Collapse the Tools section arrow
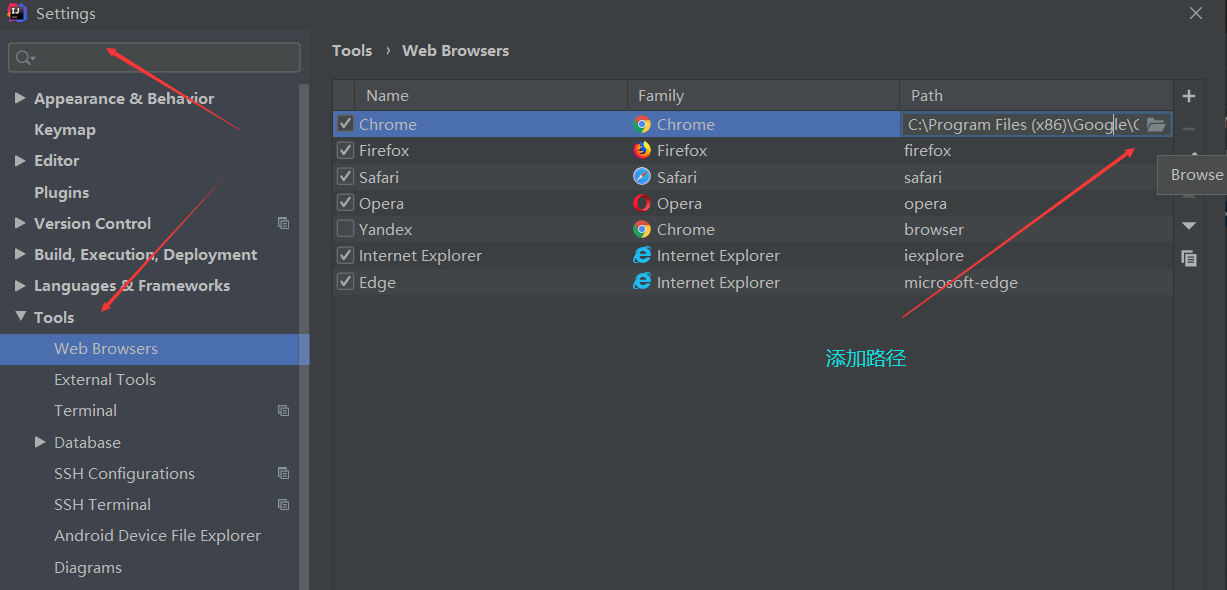The width and height of the screenshot is (1227, 590). 20,317
